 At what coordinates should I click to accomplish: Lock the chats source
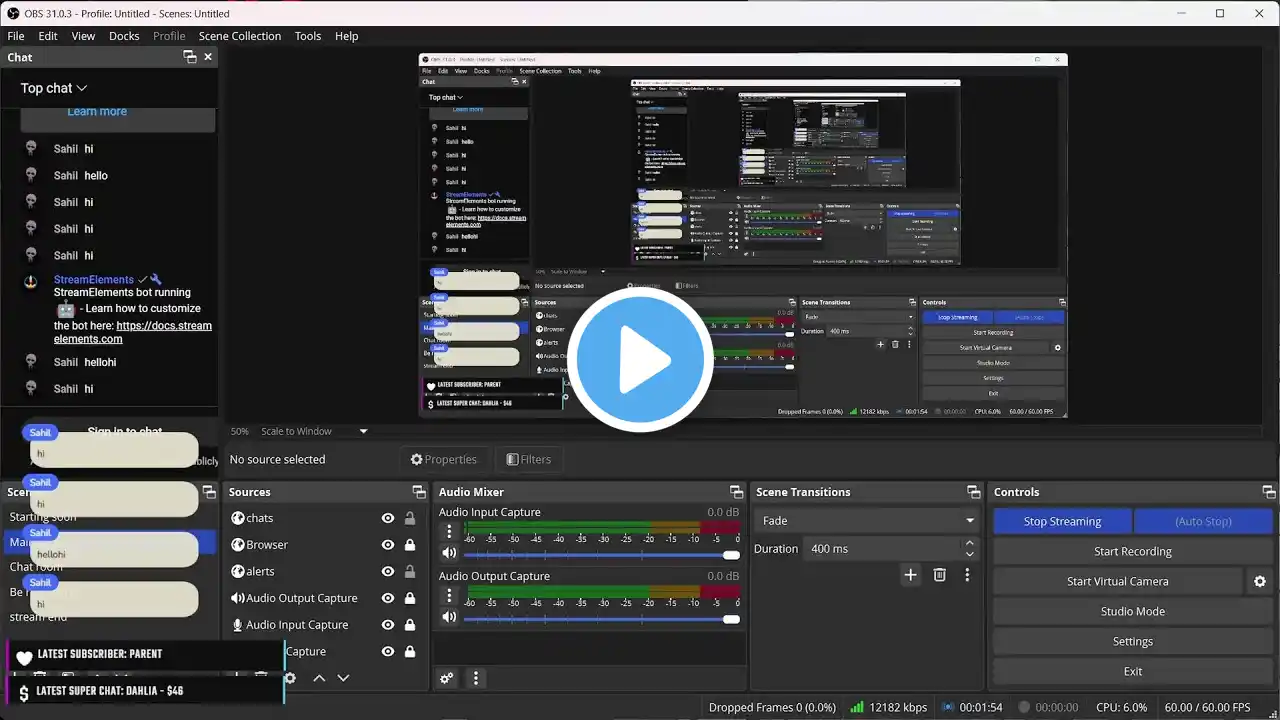click(x=410, y=518)
